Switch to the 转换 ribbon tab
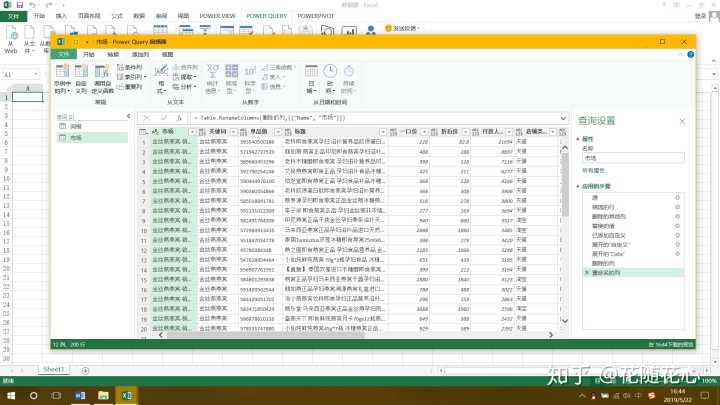720x405 pixels. coord(113,54)
